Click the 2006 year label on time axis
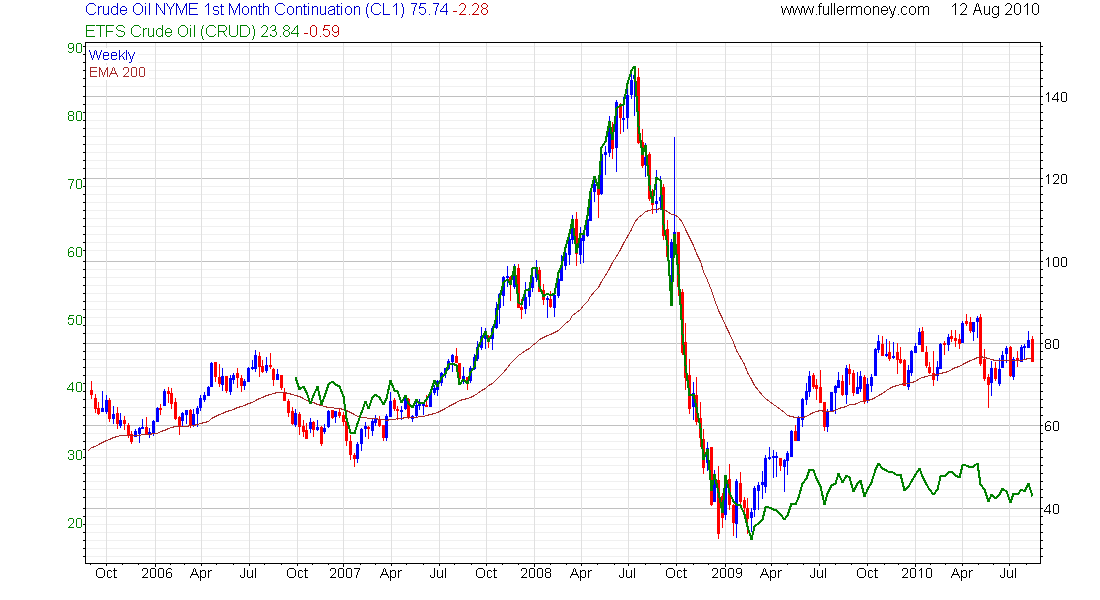 pos(156,573)
